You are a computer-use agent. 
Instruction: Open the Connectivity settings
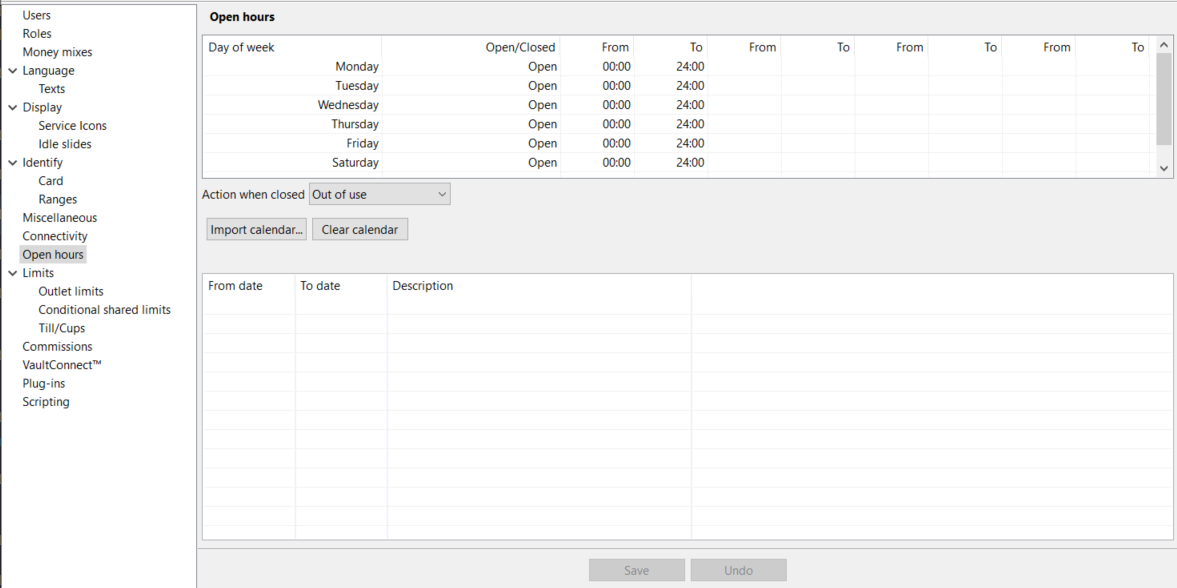[55, 235]
